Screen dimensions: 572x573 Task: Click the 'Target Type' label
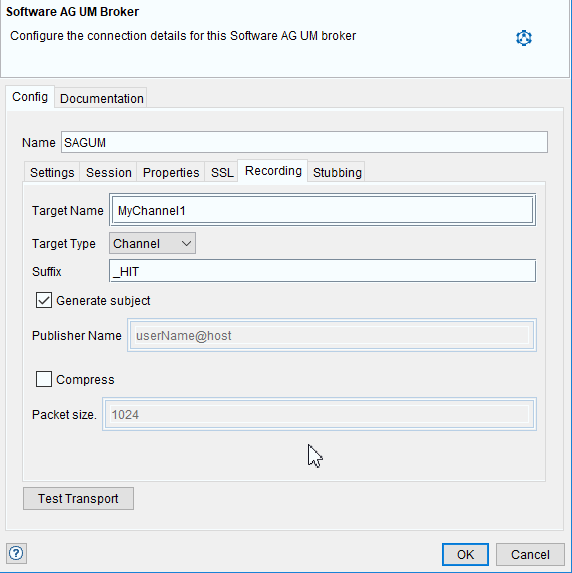click(x=64, y=243)
